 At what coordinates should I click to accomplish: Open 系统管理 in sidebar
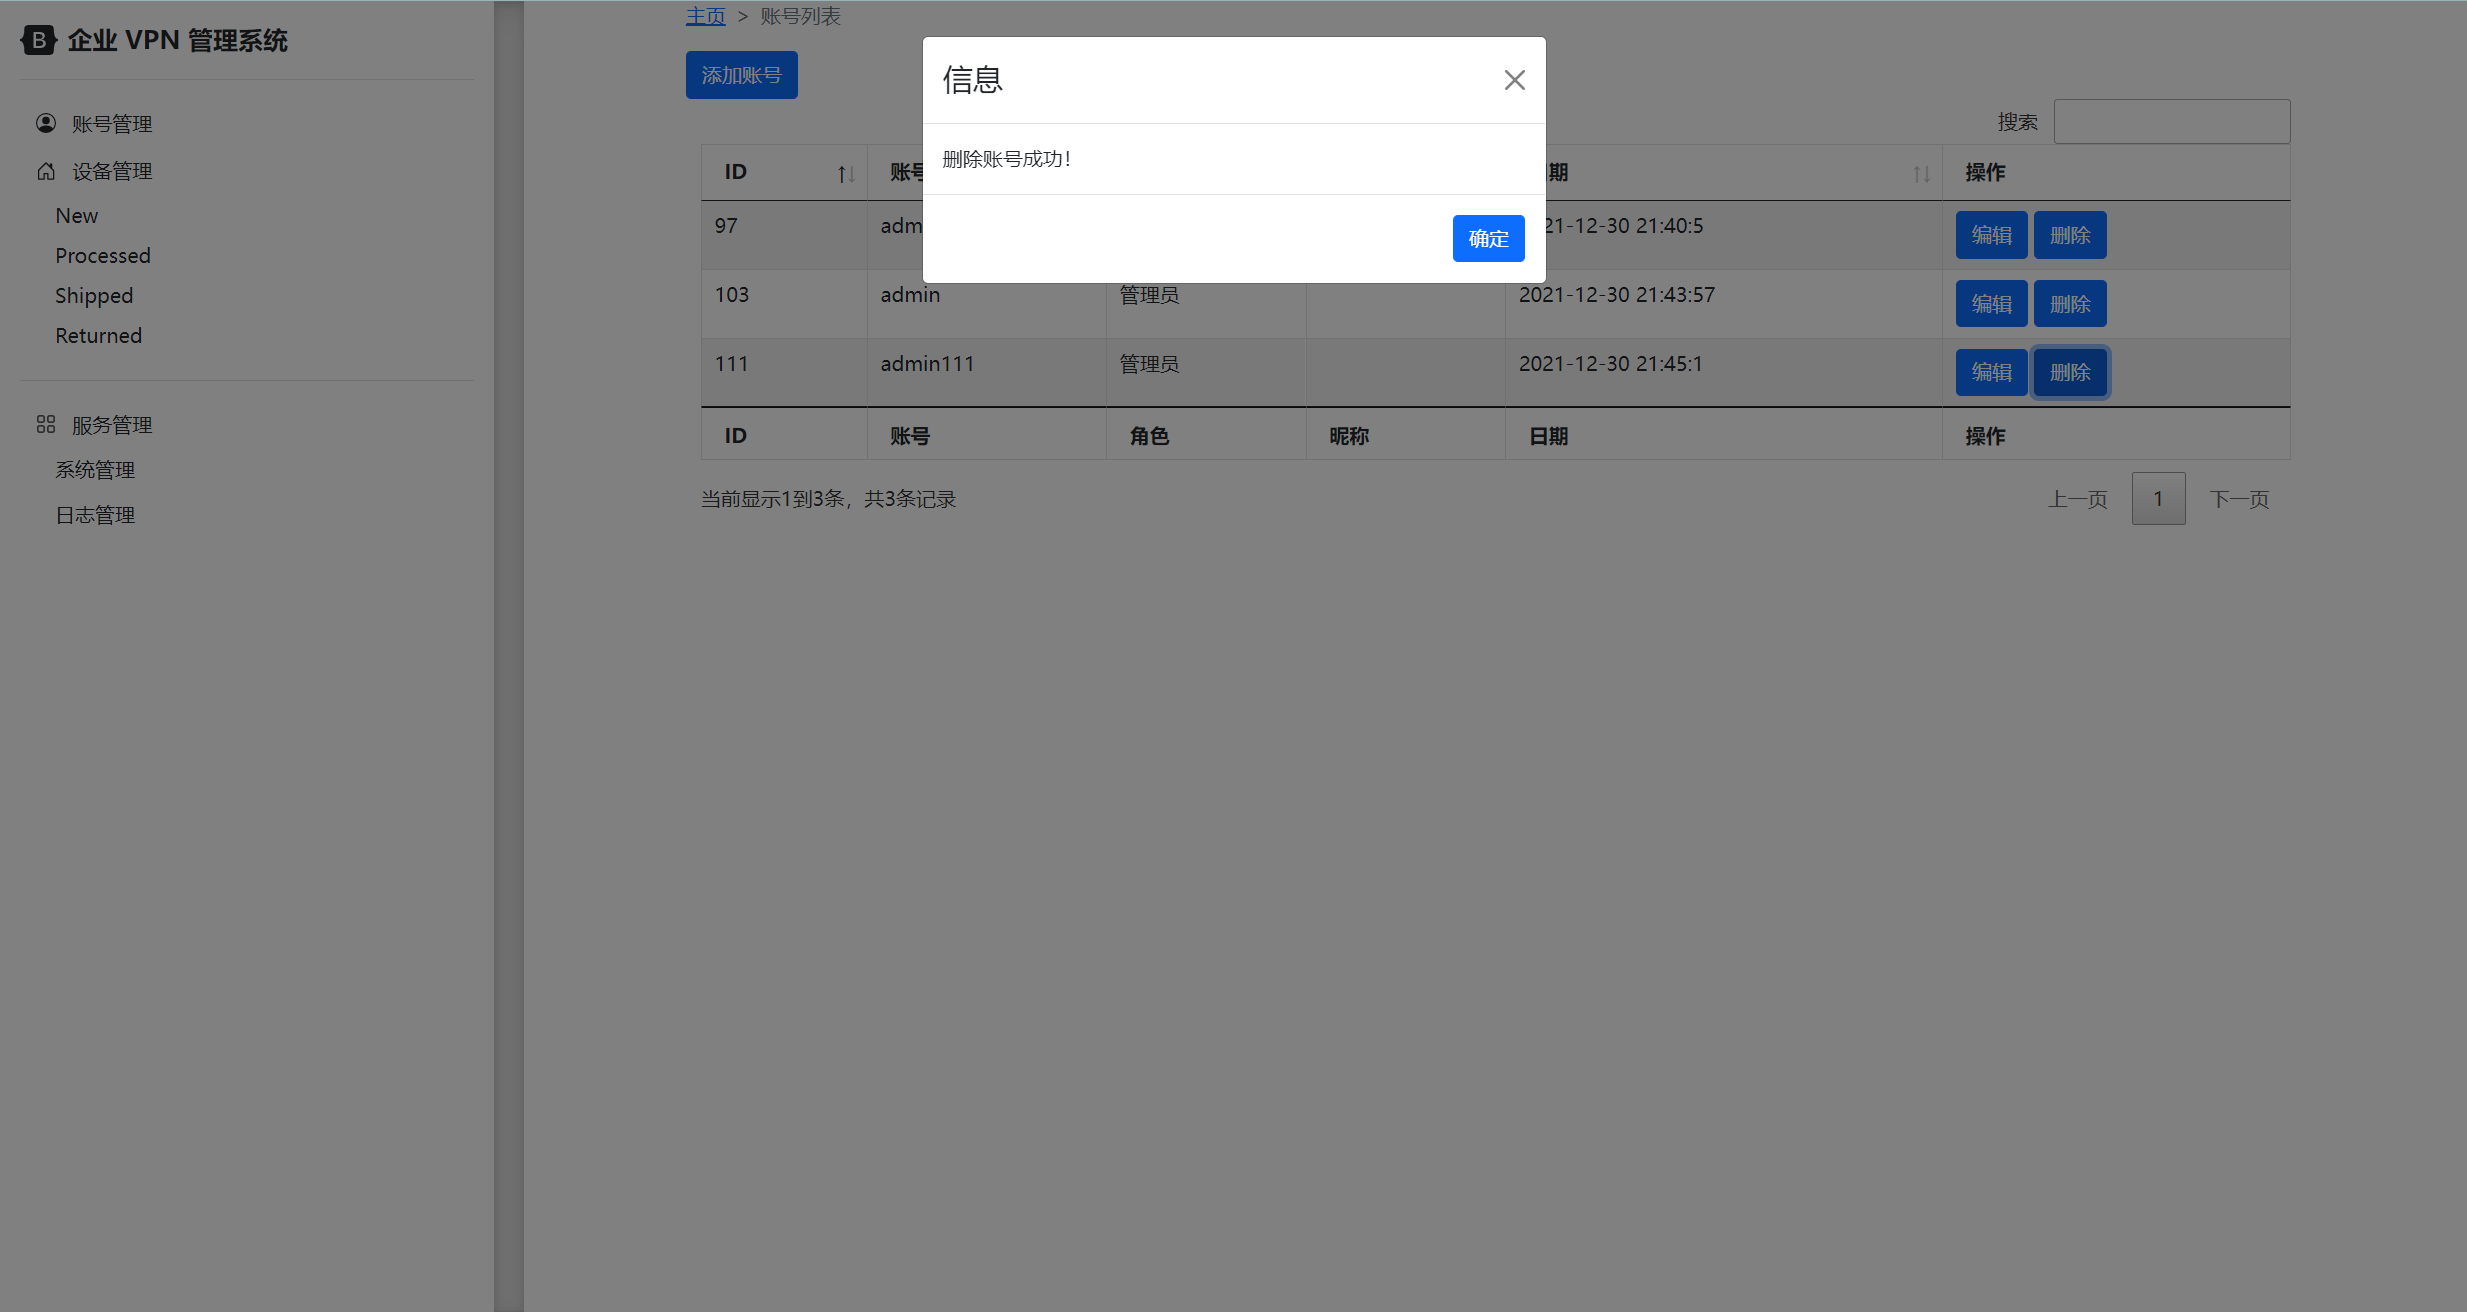pyautogui.click(x=95, y=470)
